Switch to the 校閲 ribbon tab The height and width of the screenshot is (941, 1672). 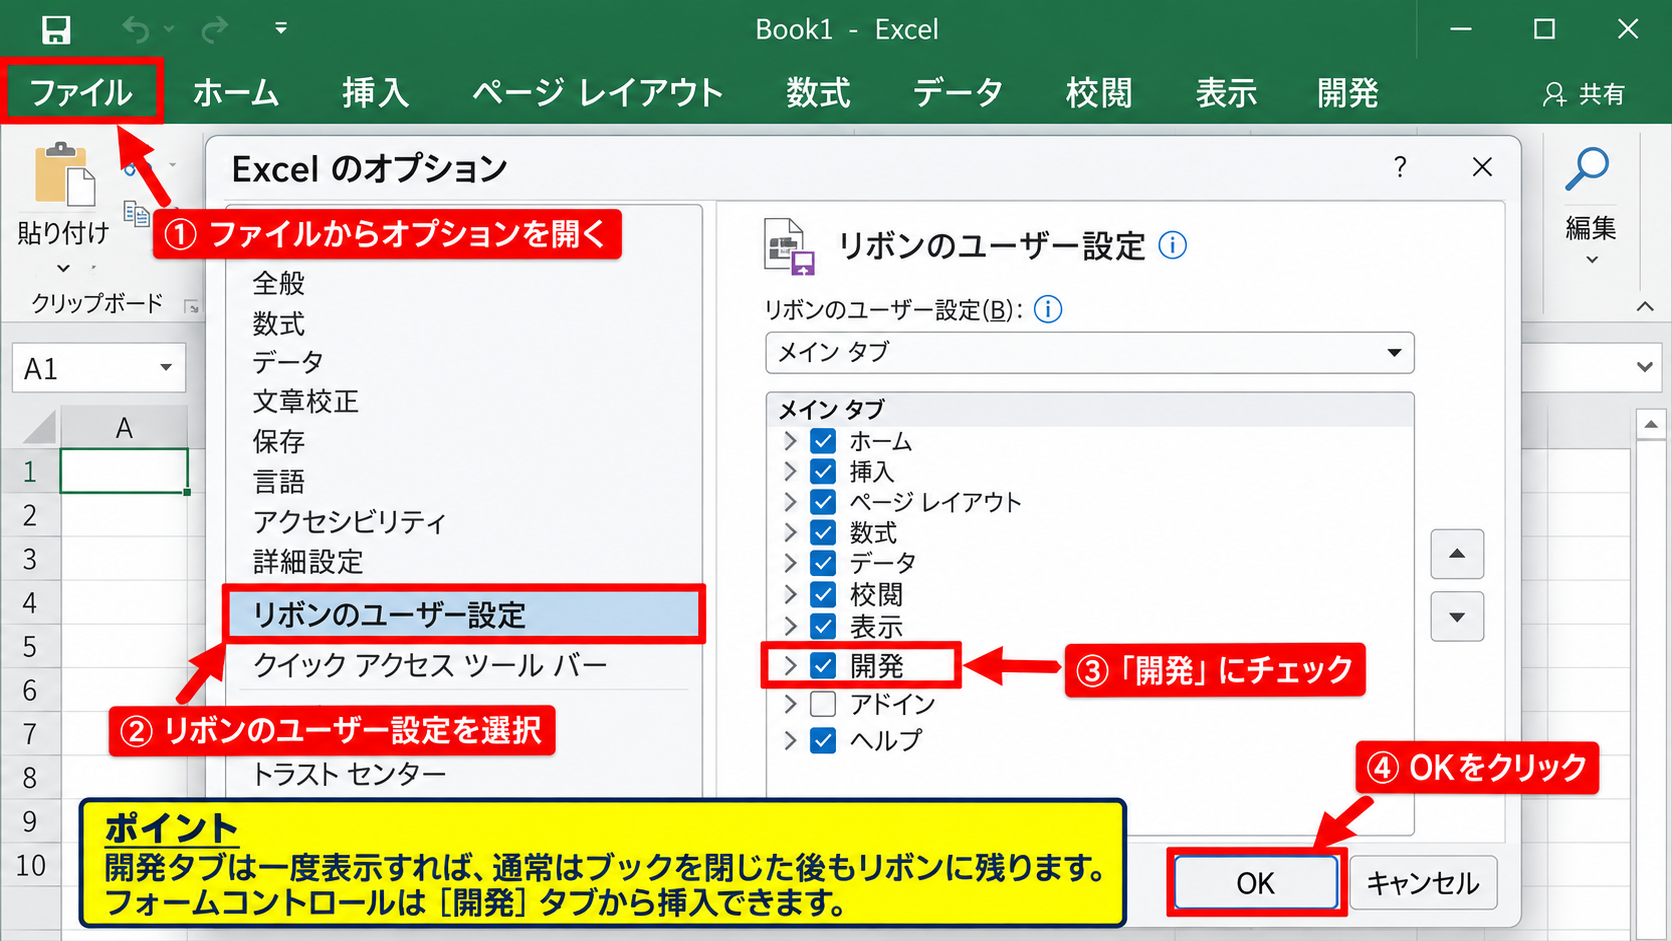click(x=1099, y=93)
